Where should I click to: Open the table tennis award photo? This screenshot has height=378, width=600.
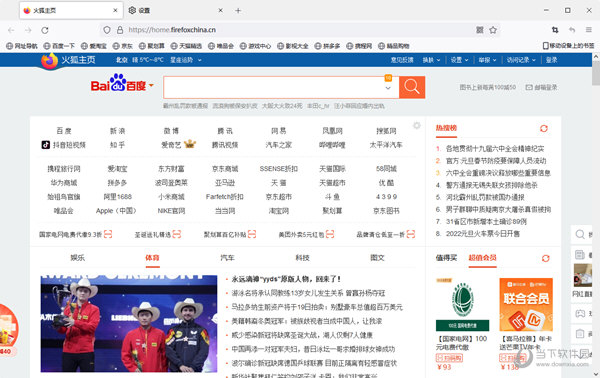pyautogui.click(x=129, y=324)
